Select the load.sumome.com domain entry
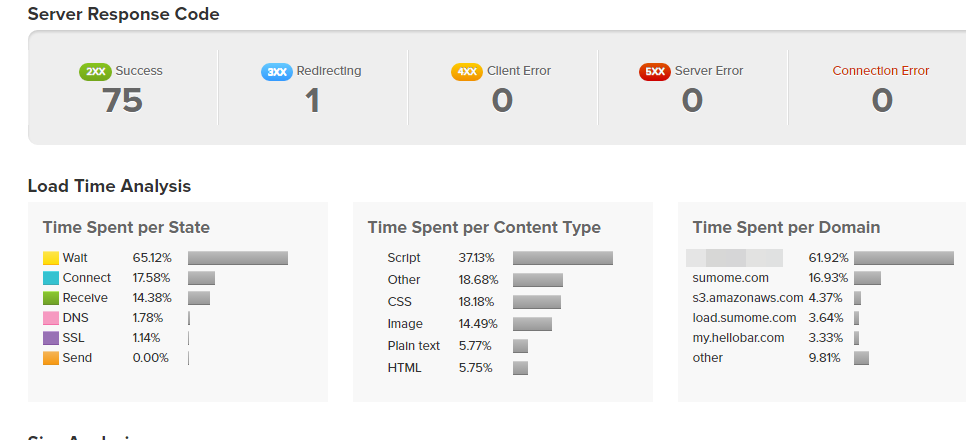Viewport: 966px width, 440px height. click(x=744, y=318)
